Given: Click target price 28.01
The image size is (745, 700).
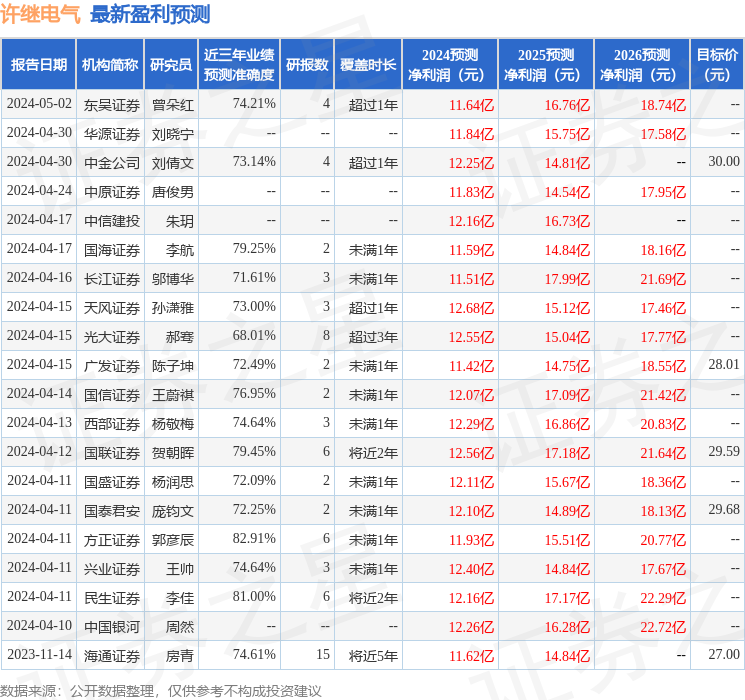Looking at the screenshot, I should 724,364.
